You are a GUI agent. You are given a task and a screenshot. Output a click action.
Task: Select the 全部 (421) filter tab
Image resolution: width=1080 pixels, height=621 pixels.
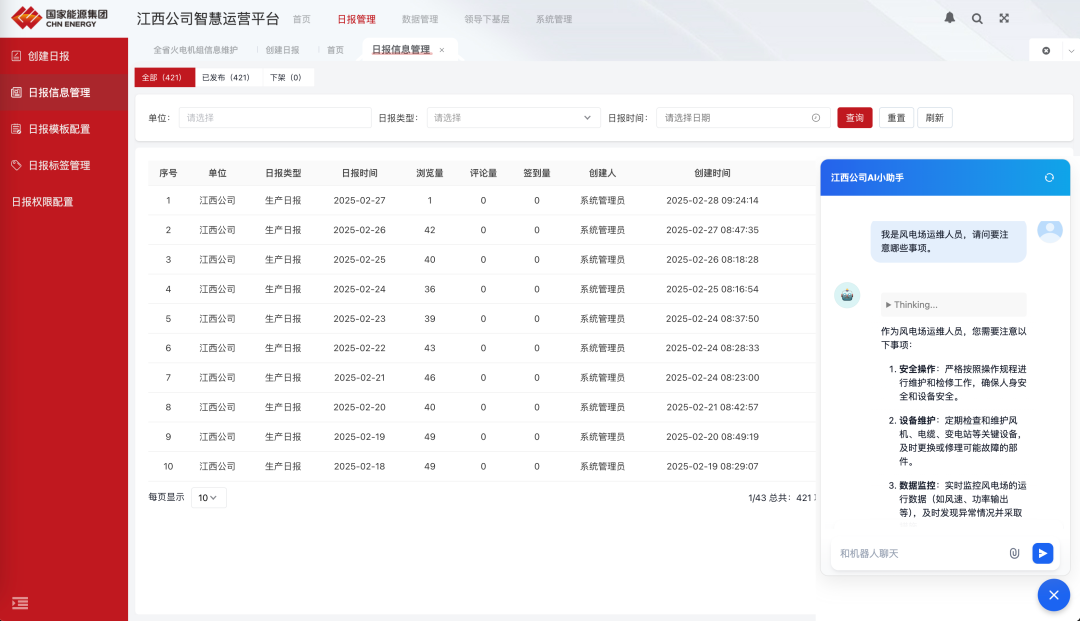pos(165,78)
